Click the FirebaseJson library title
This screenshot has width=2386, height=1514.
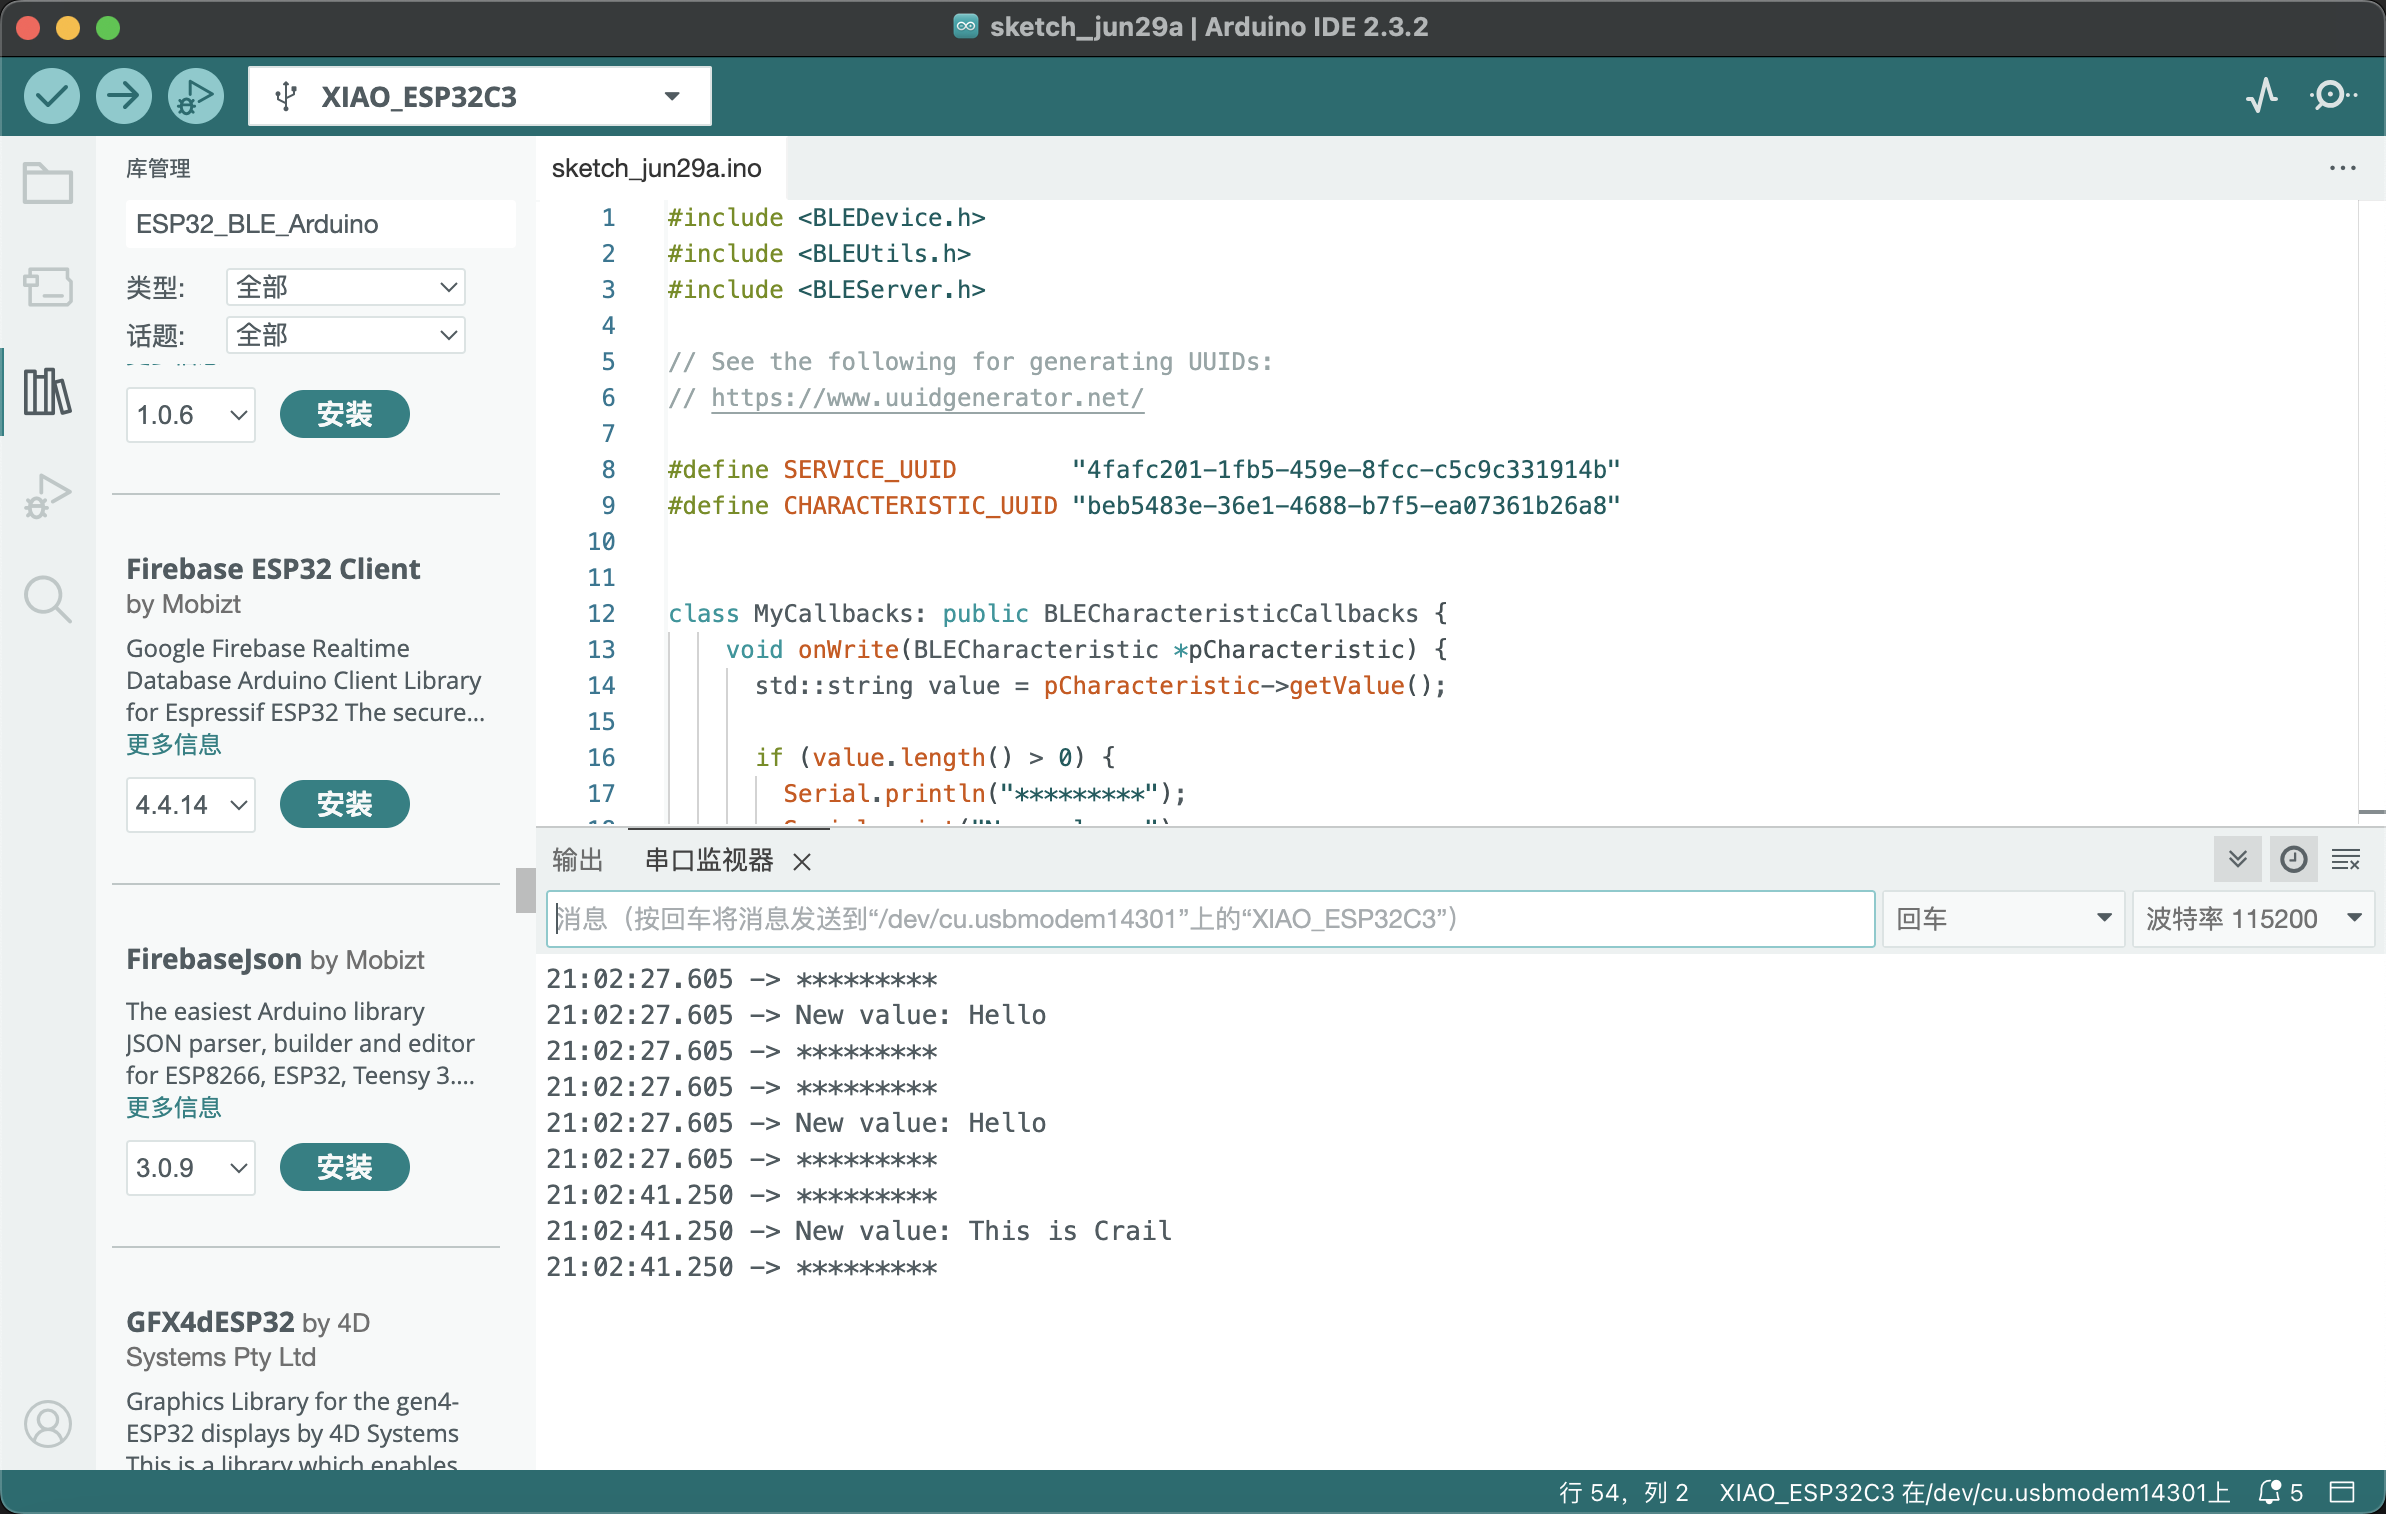(214, 958)
